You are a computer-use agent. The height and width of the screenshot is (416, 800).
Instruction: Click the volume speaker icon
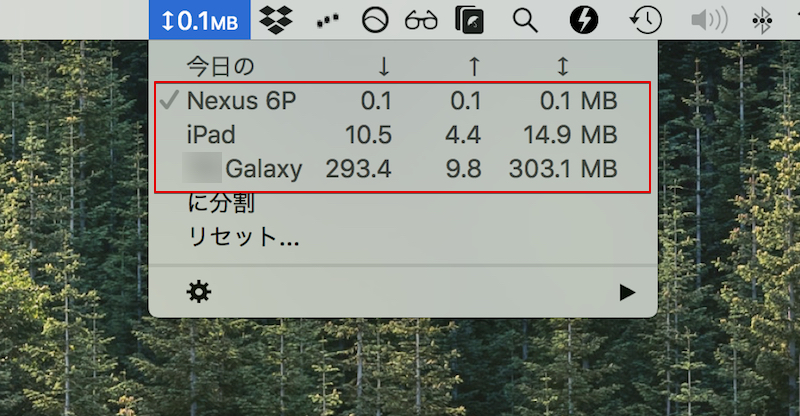tap(709, 20)
